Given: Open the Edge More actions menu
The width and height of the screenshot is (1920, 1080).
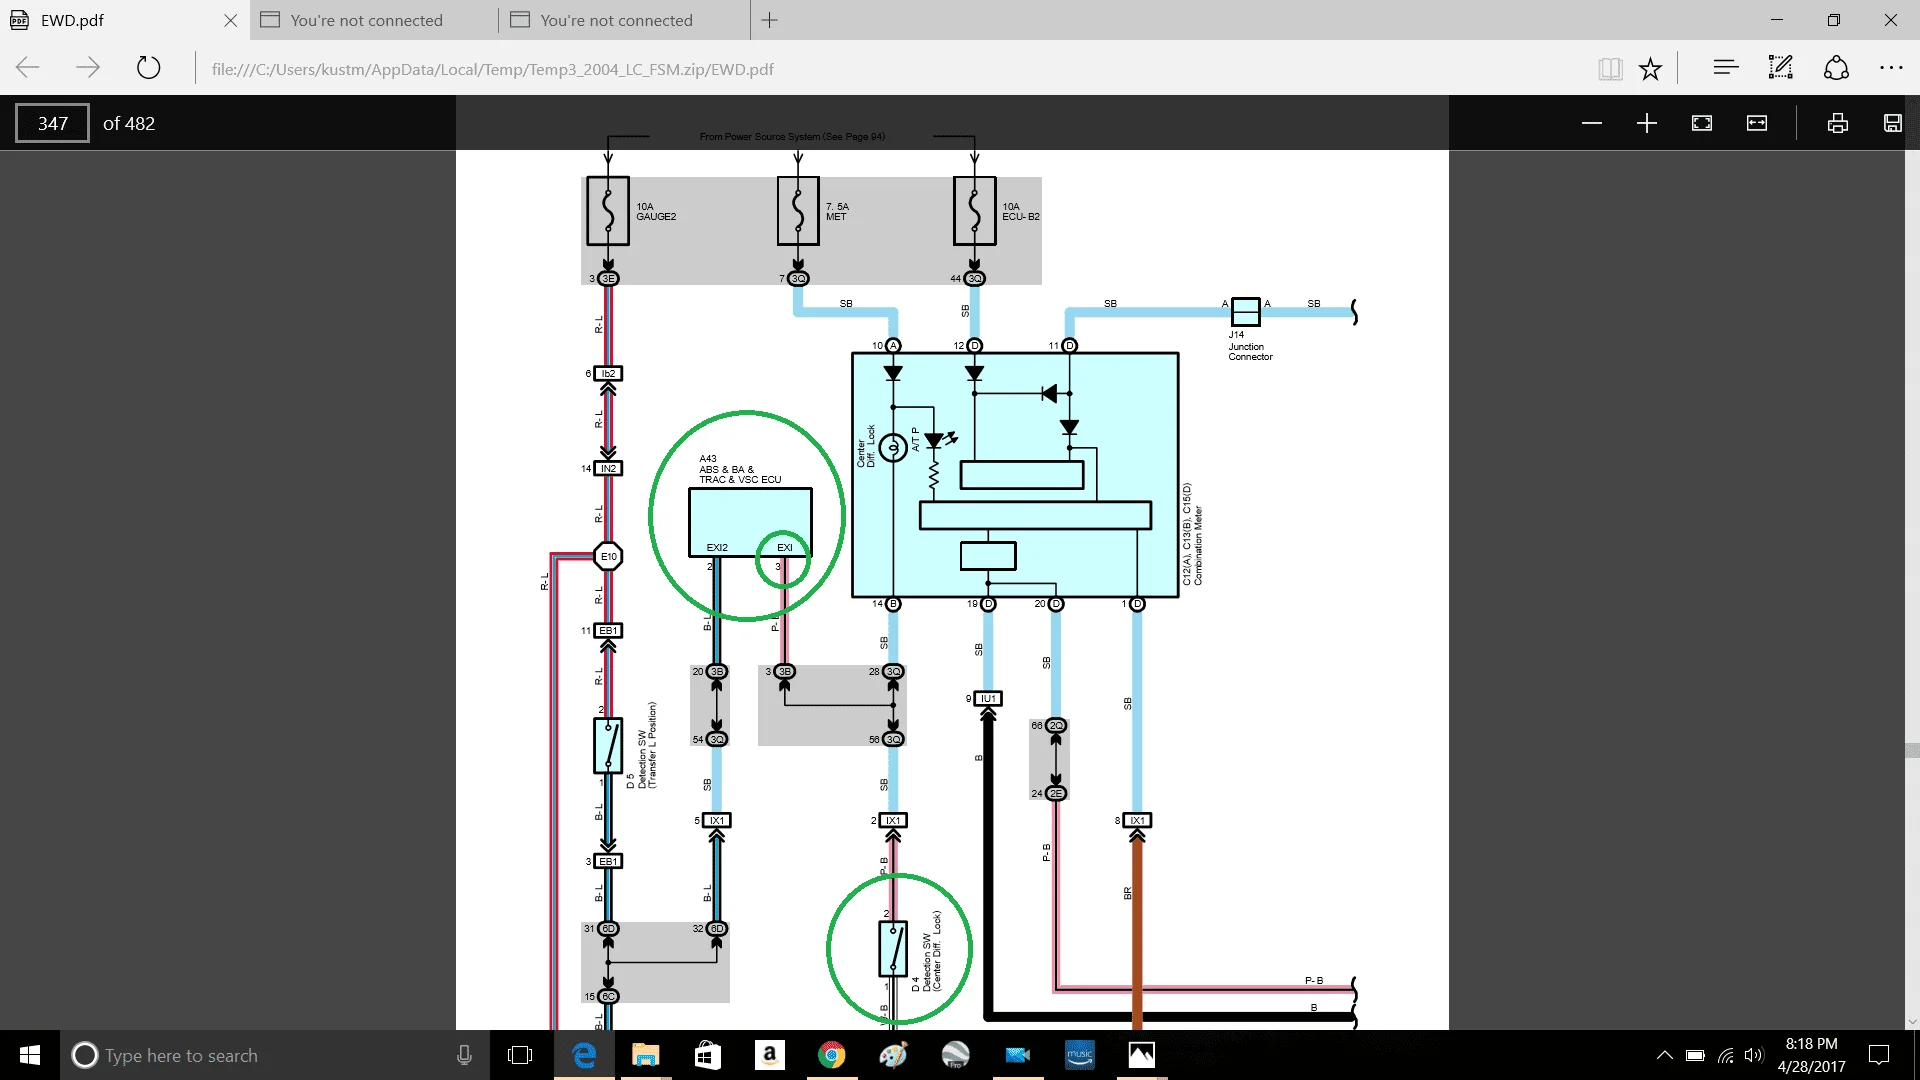Looking at the screenshot, I should point(1891,68).
